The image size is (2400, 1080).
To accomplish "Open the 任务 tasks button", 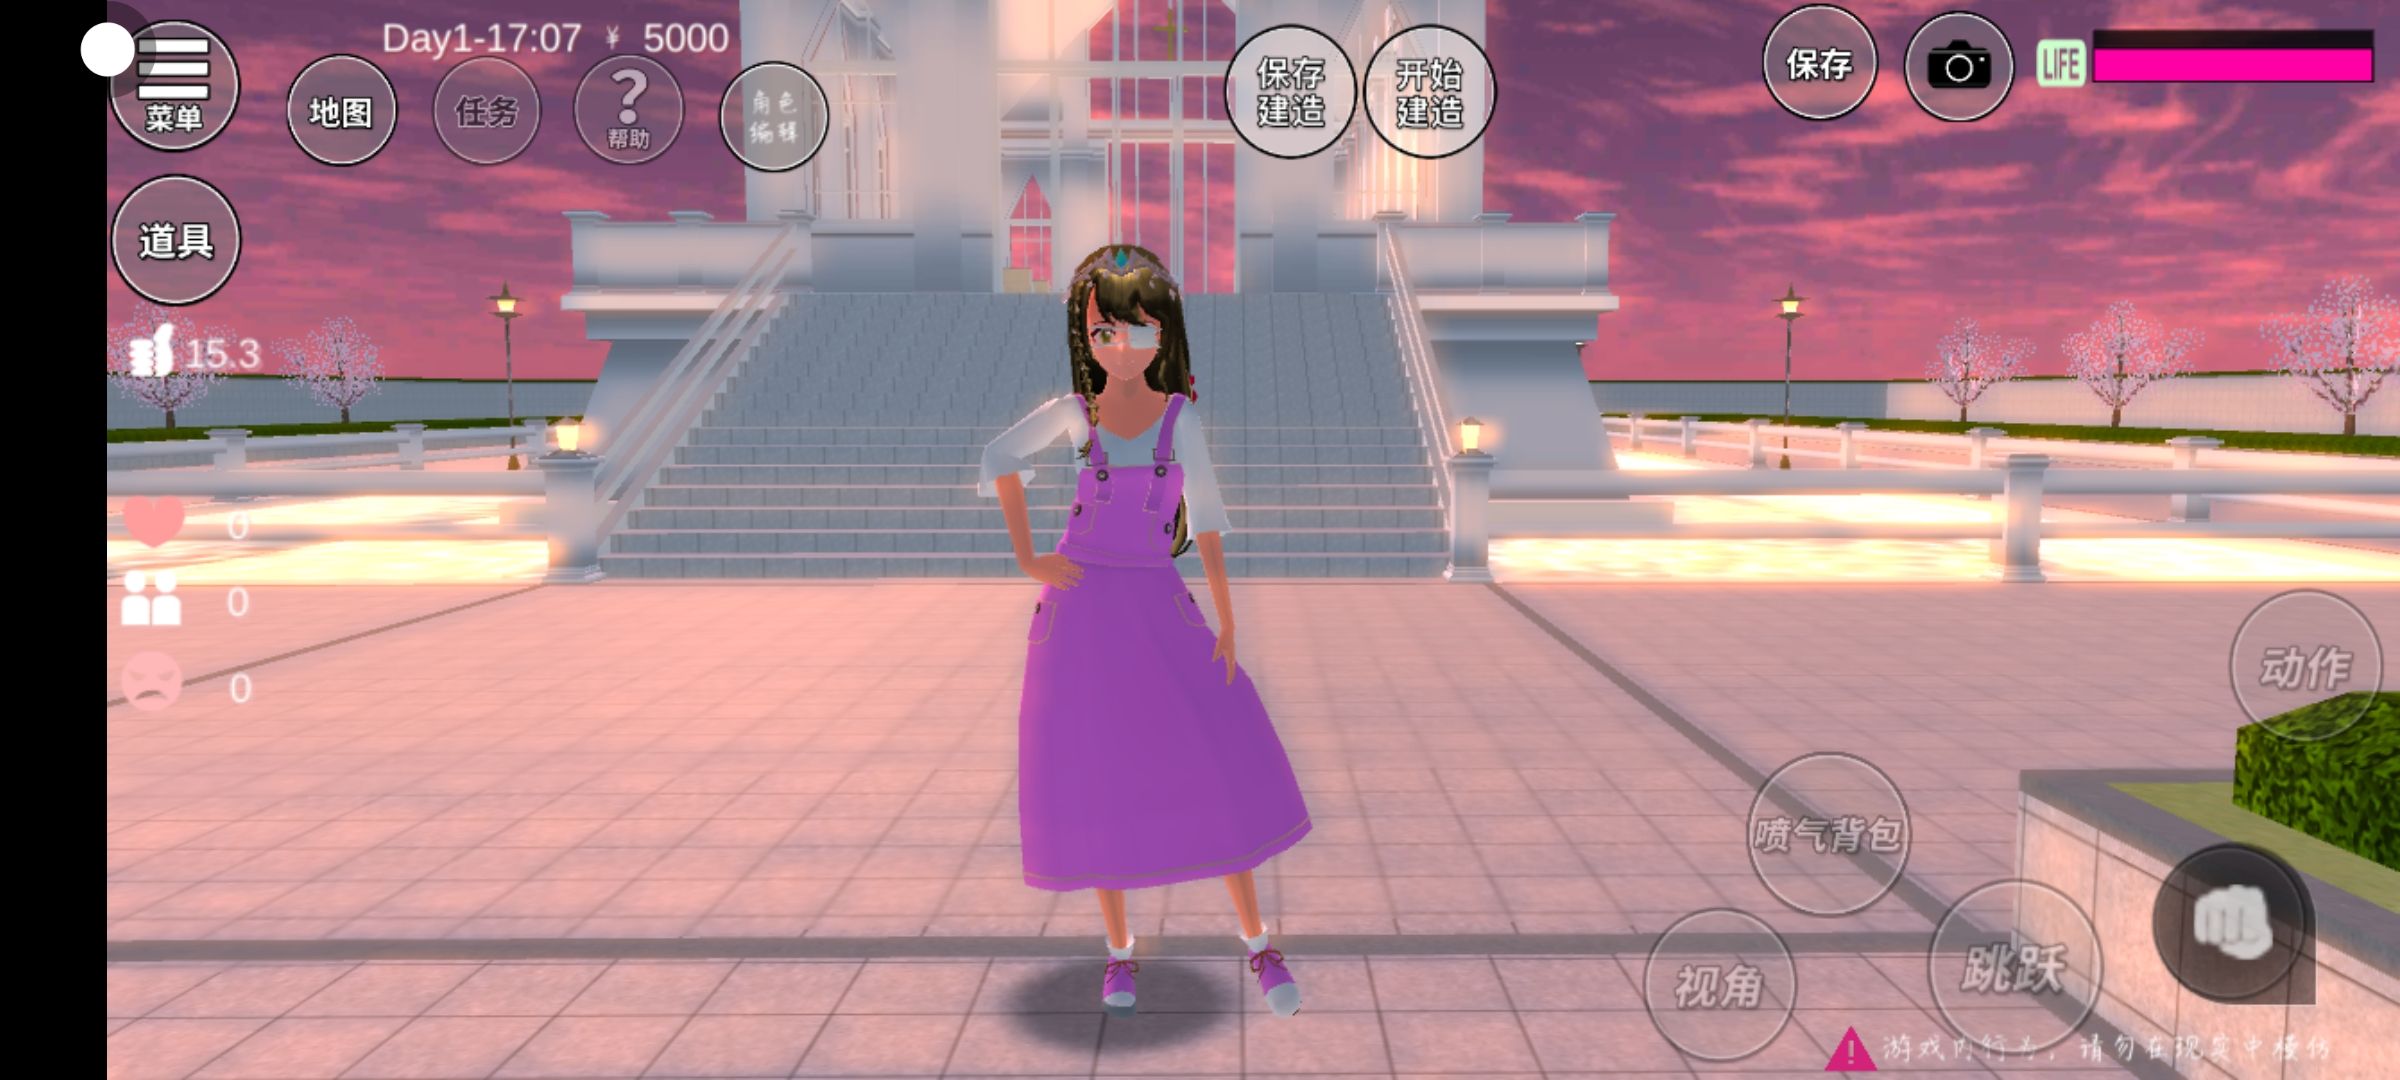I will (x=486, y=111).
